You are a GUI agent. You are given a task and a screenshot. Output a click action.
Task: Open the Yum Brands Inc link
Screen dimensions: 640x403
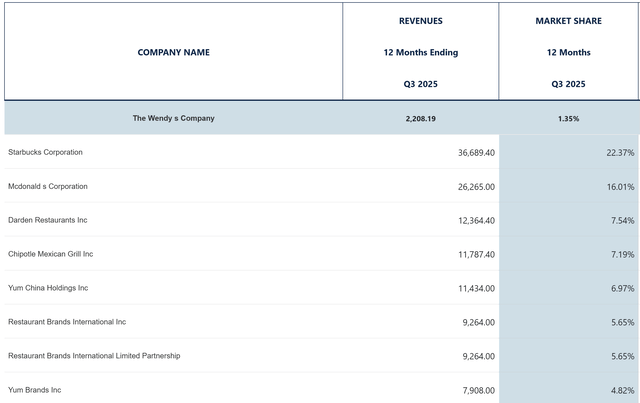(x=34, y=390)
